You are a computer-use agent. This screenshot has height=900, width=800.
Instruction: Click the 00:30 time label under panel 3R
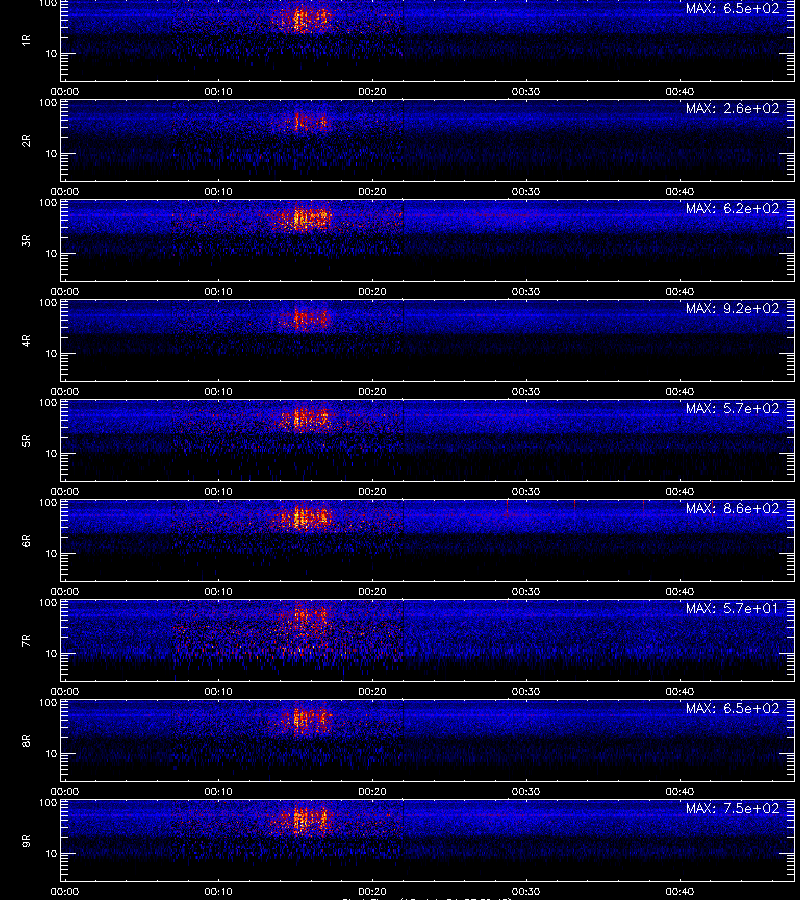click(x=526, y=292)
